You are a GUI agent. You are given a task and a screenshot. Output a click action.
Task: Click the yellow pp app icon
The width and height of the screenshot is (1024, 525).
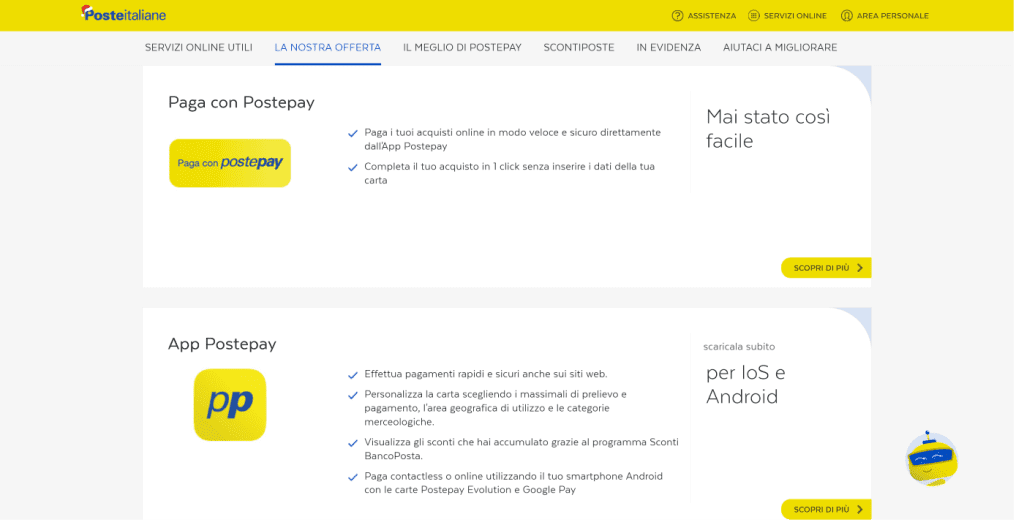[x=230, y=405]
